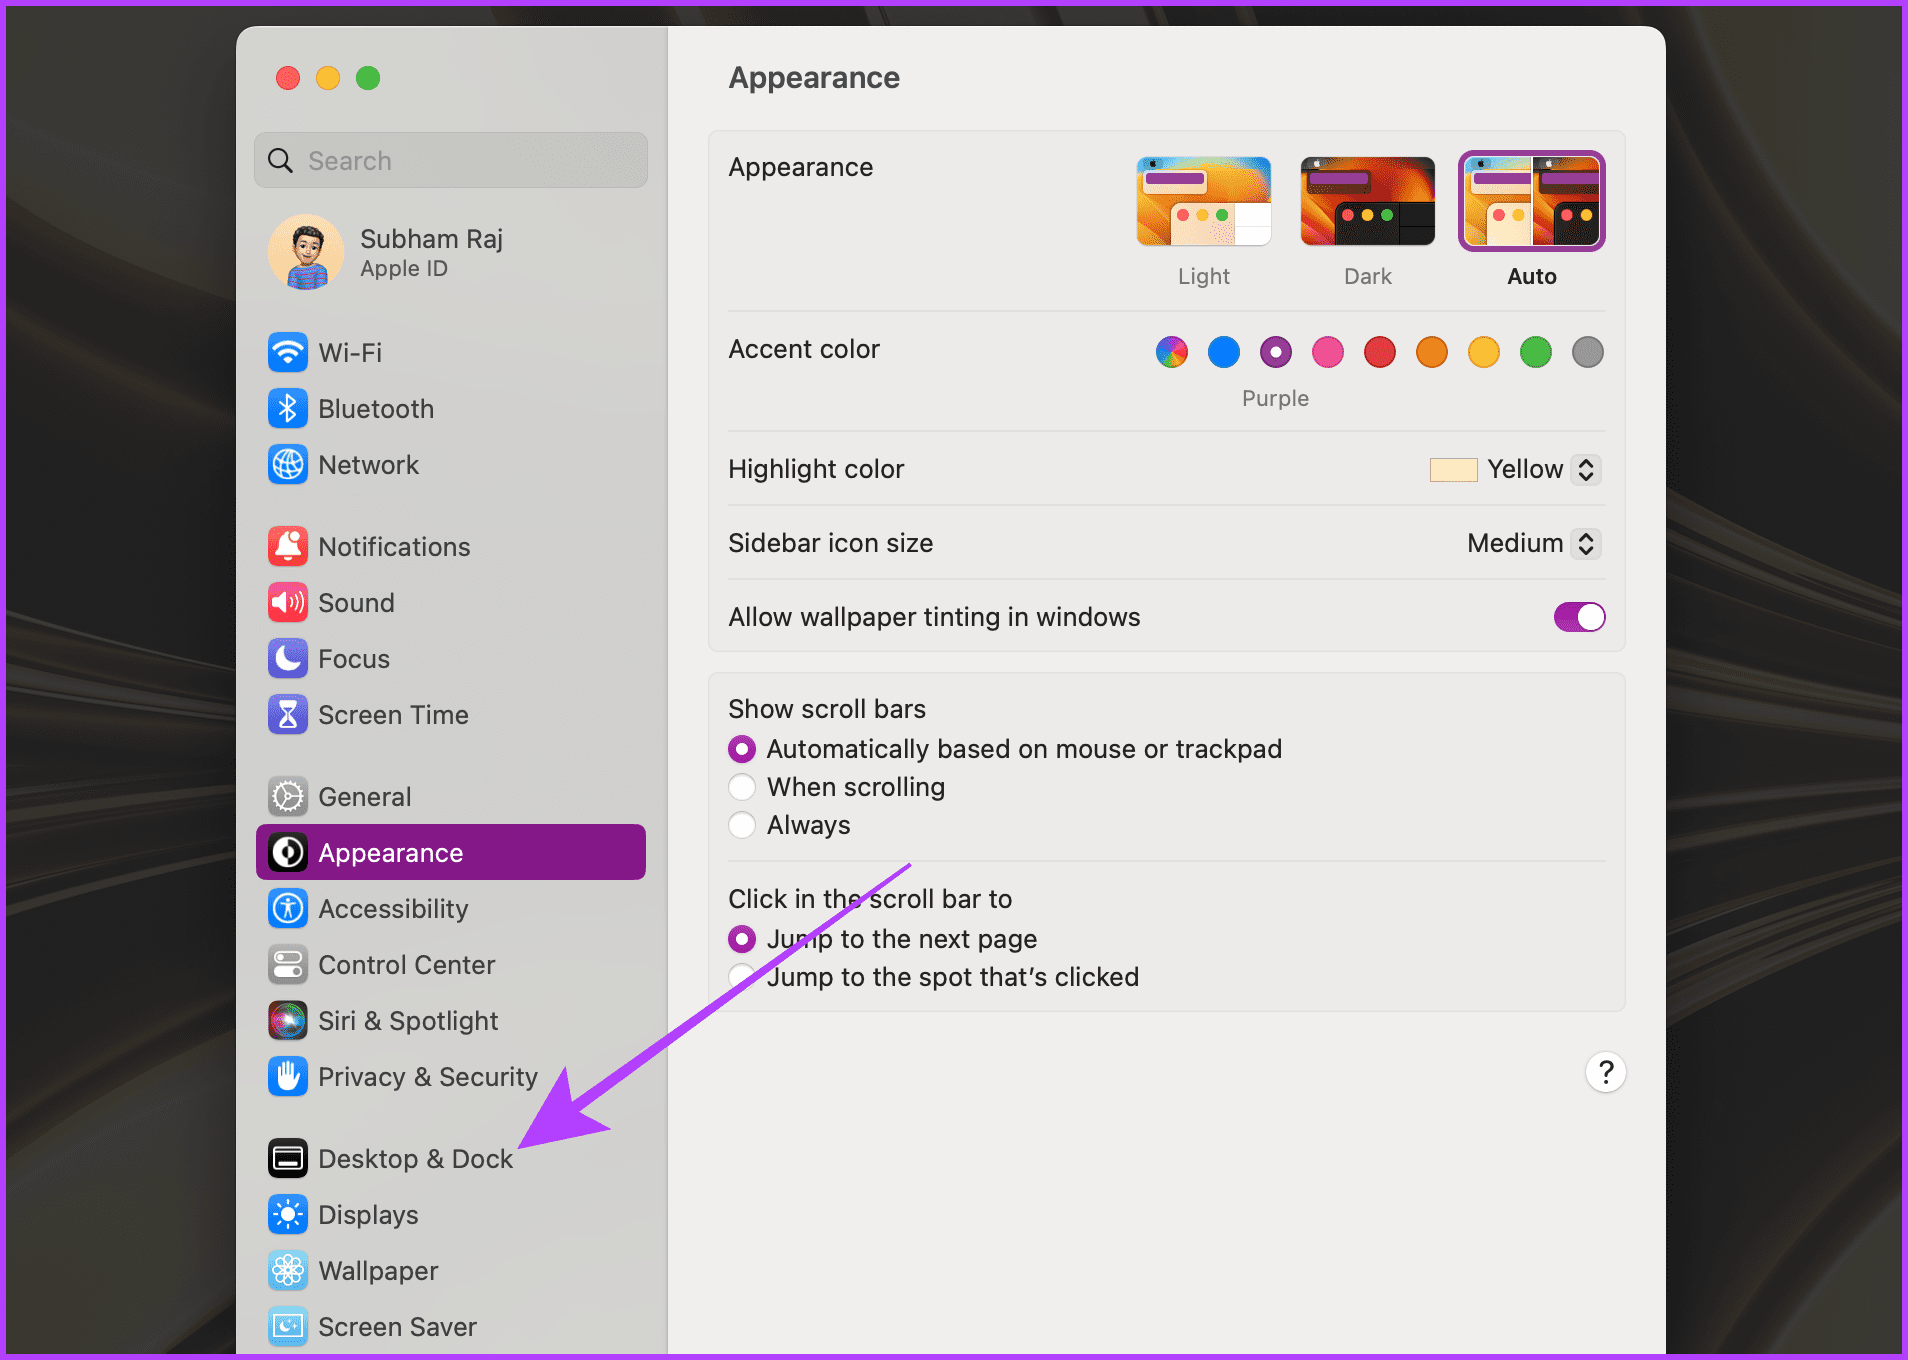This screenshot has width=1908, height=1360.
Task: Click the Help question mark button
Action: coord(1606,1072)
